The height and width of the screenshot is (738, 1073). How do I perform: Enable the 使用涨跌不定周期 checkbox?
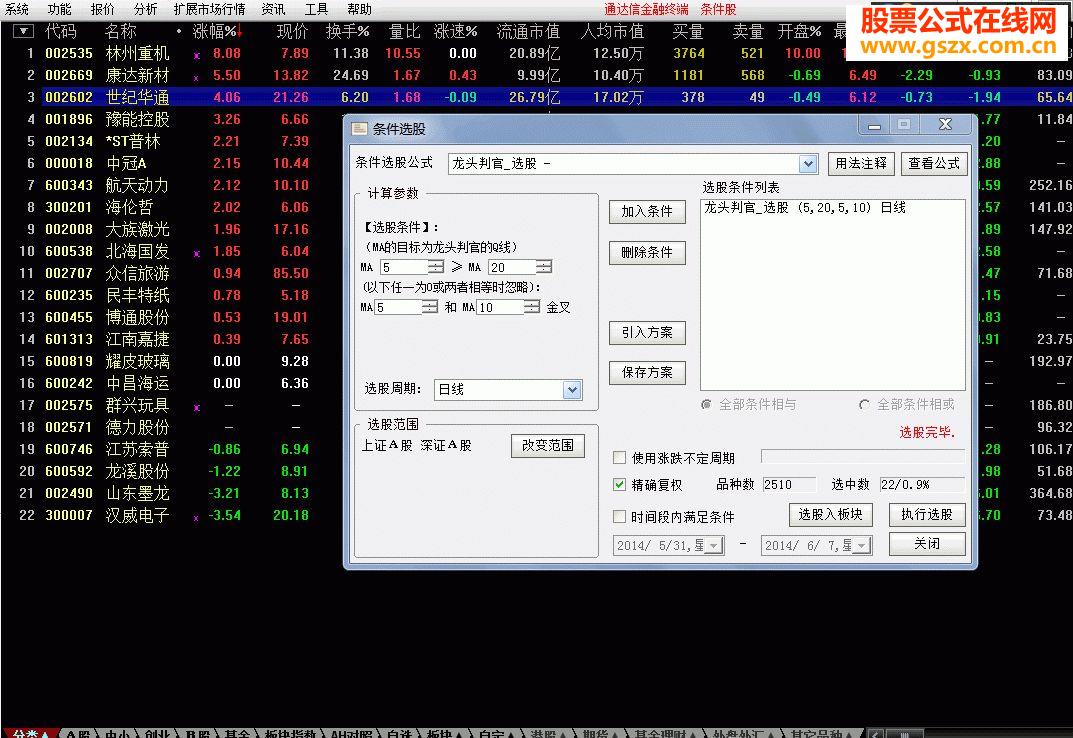[619, 457]
